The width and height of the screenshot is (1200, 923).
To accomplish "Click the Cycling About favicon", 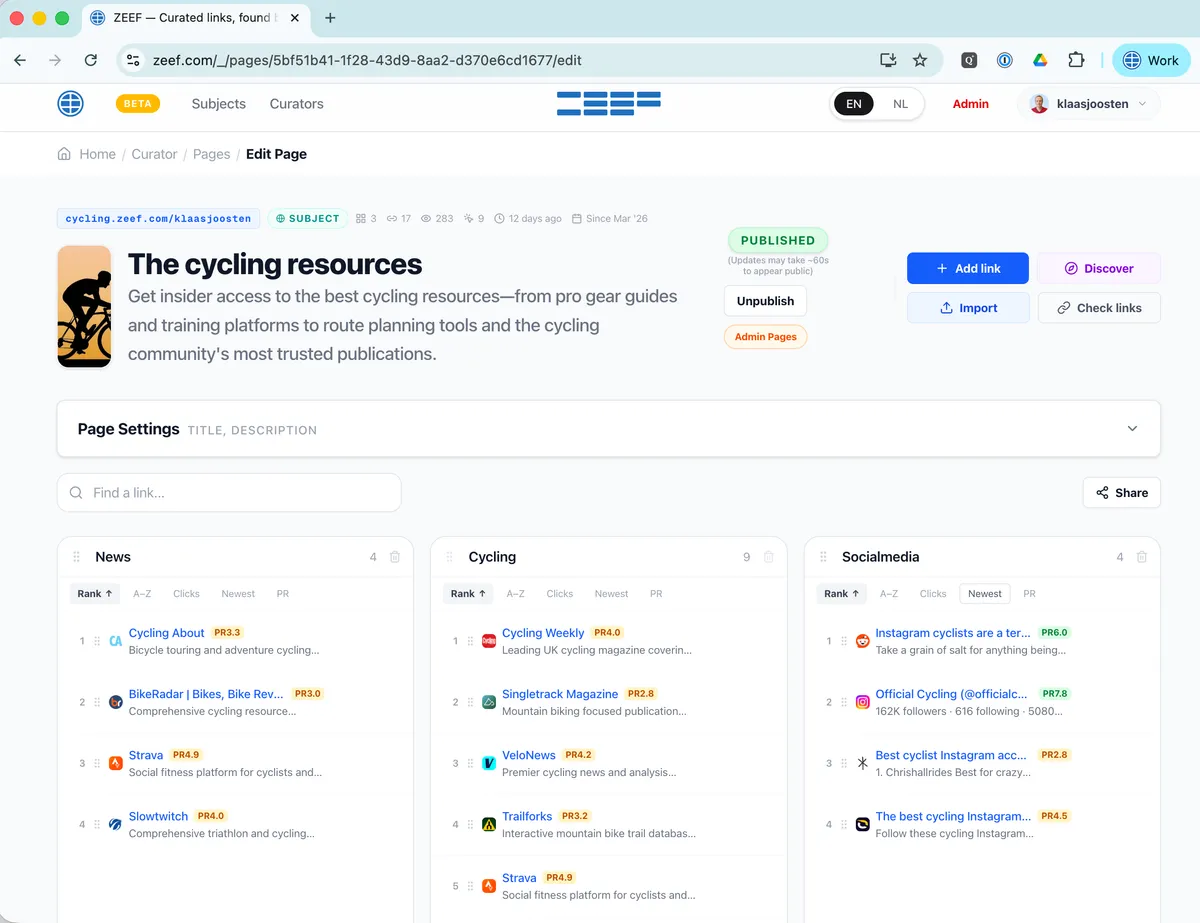I will pos(115,641).
